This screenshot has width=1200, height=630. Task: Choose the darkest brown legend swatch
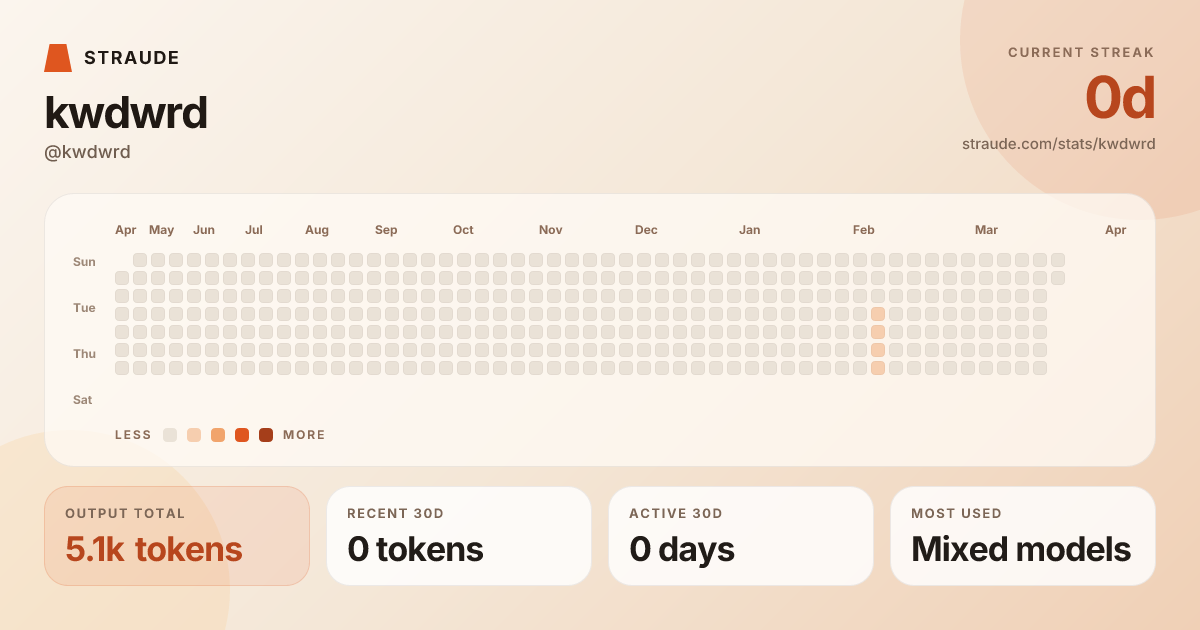point(266,435)
